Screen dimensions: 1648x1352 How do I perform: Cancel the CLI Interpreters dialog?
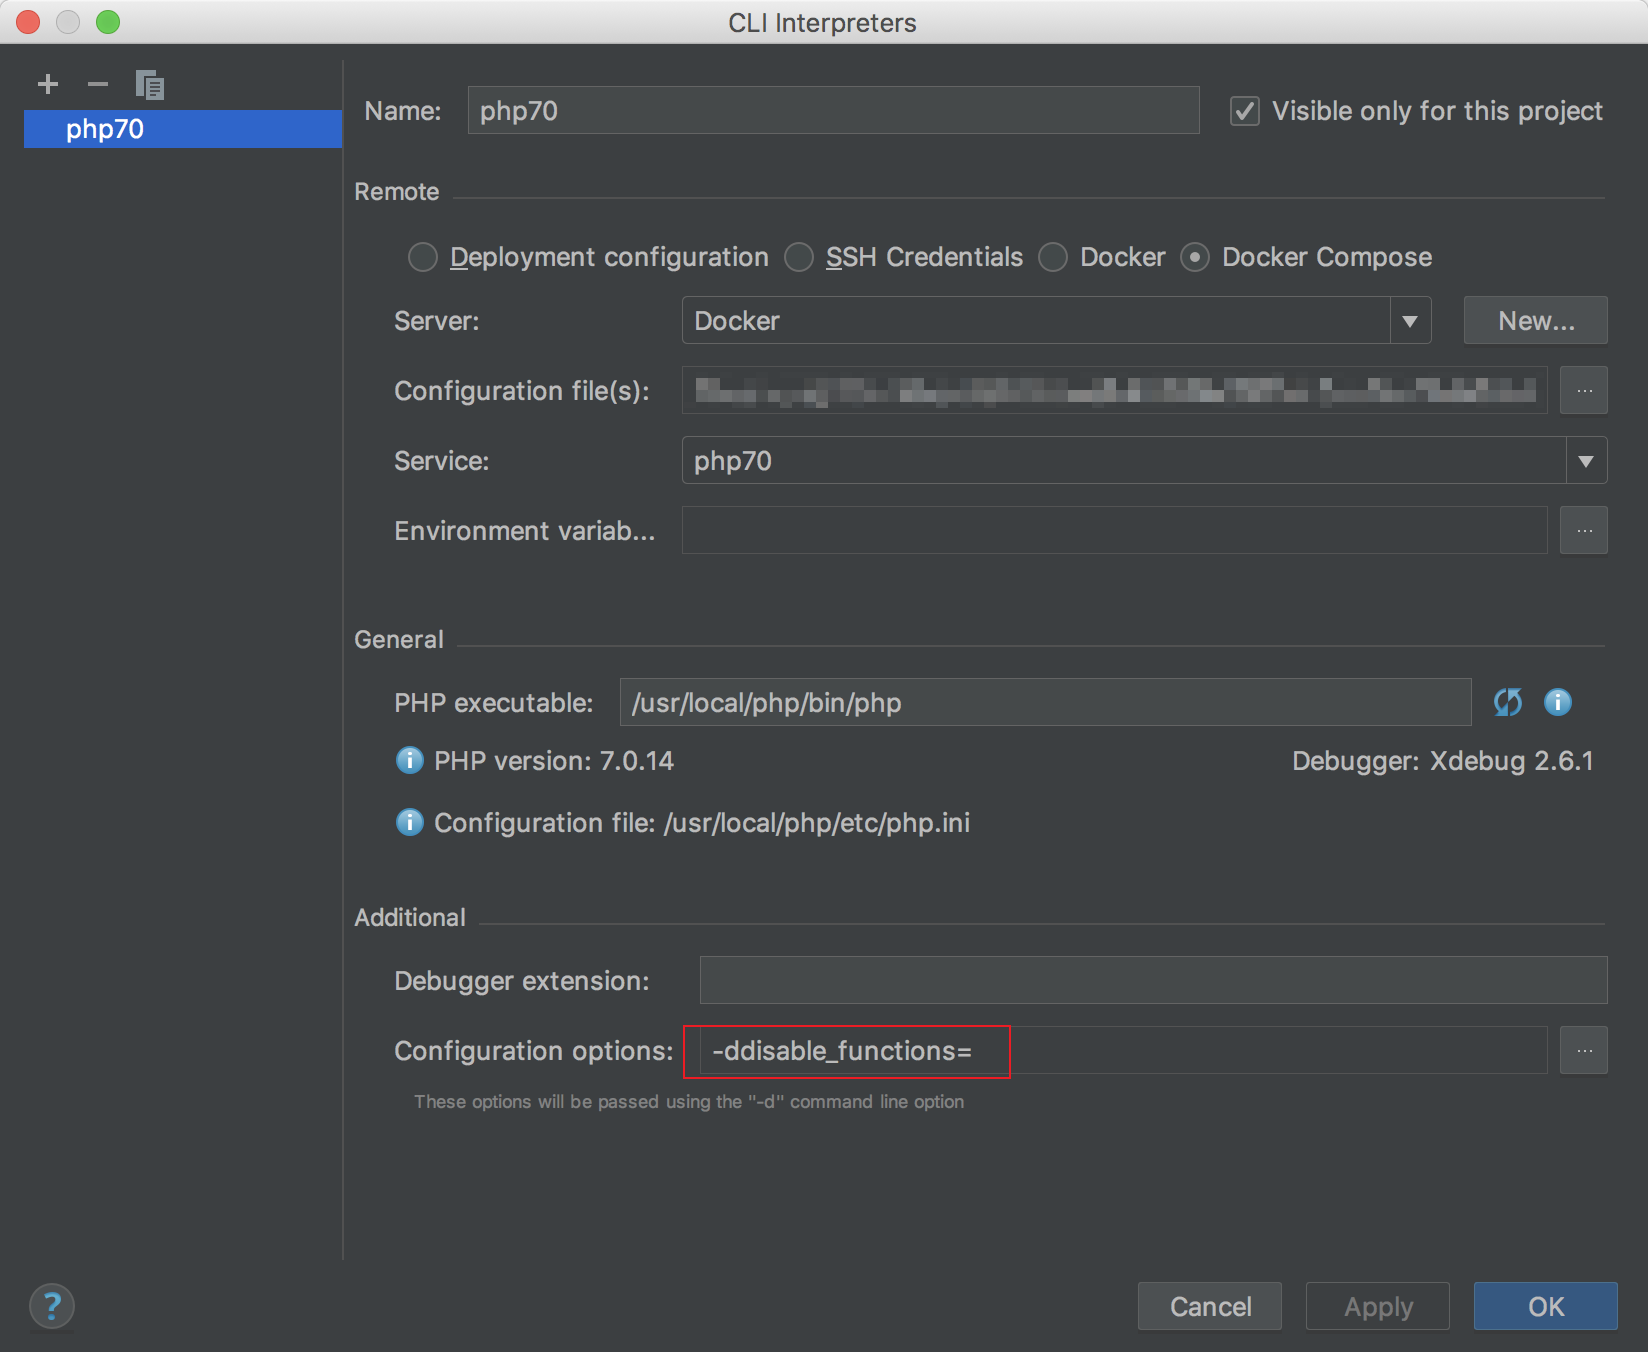coord(1209,1306)
